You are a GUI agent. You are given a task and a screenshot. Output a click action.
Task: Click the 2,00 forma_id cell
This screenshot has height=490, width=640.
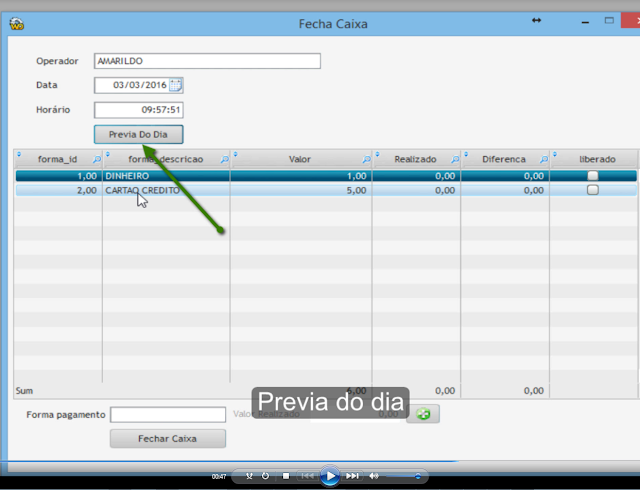click(x=59, y=190)
